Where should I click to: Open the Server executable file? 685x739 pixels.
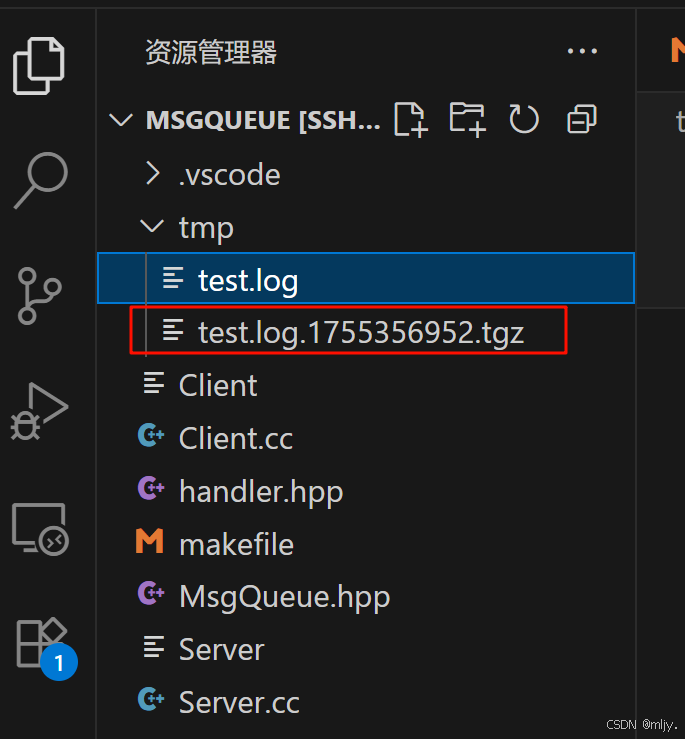[x=366, y=649]
